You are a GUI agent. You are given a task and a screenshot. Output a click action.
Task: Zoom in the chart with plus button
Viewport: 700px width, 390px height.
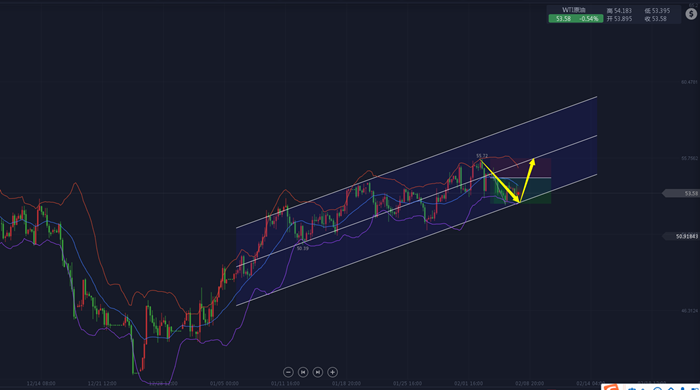tap(333, 372)
